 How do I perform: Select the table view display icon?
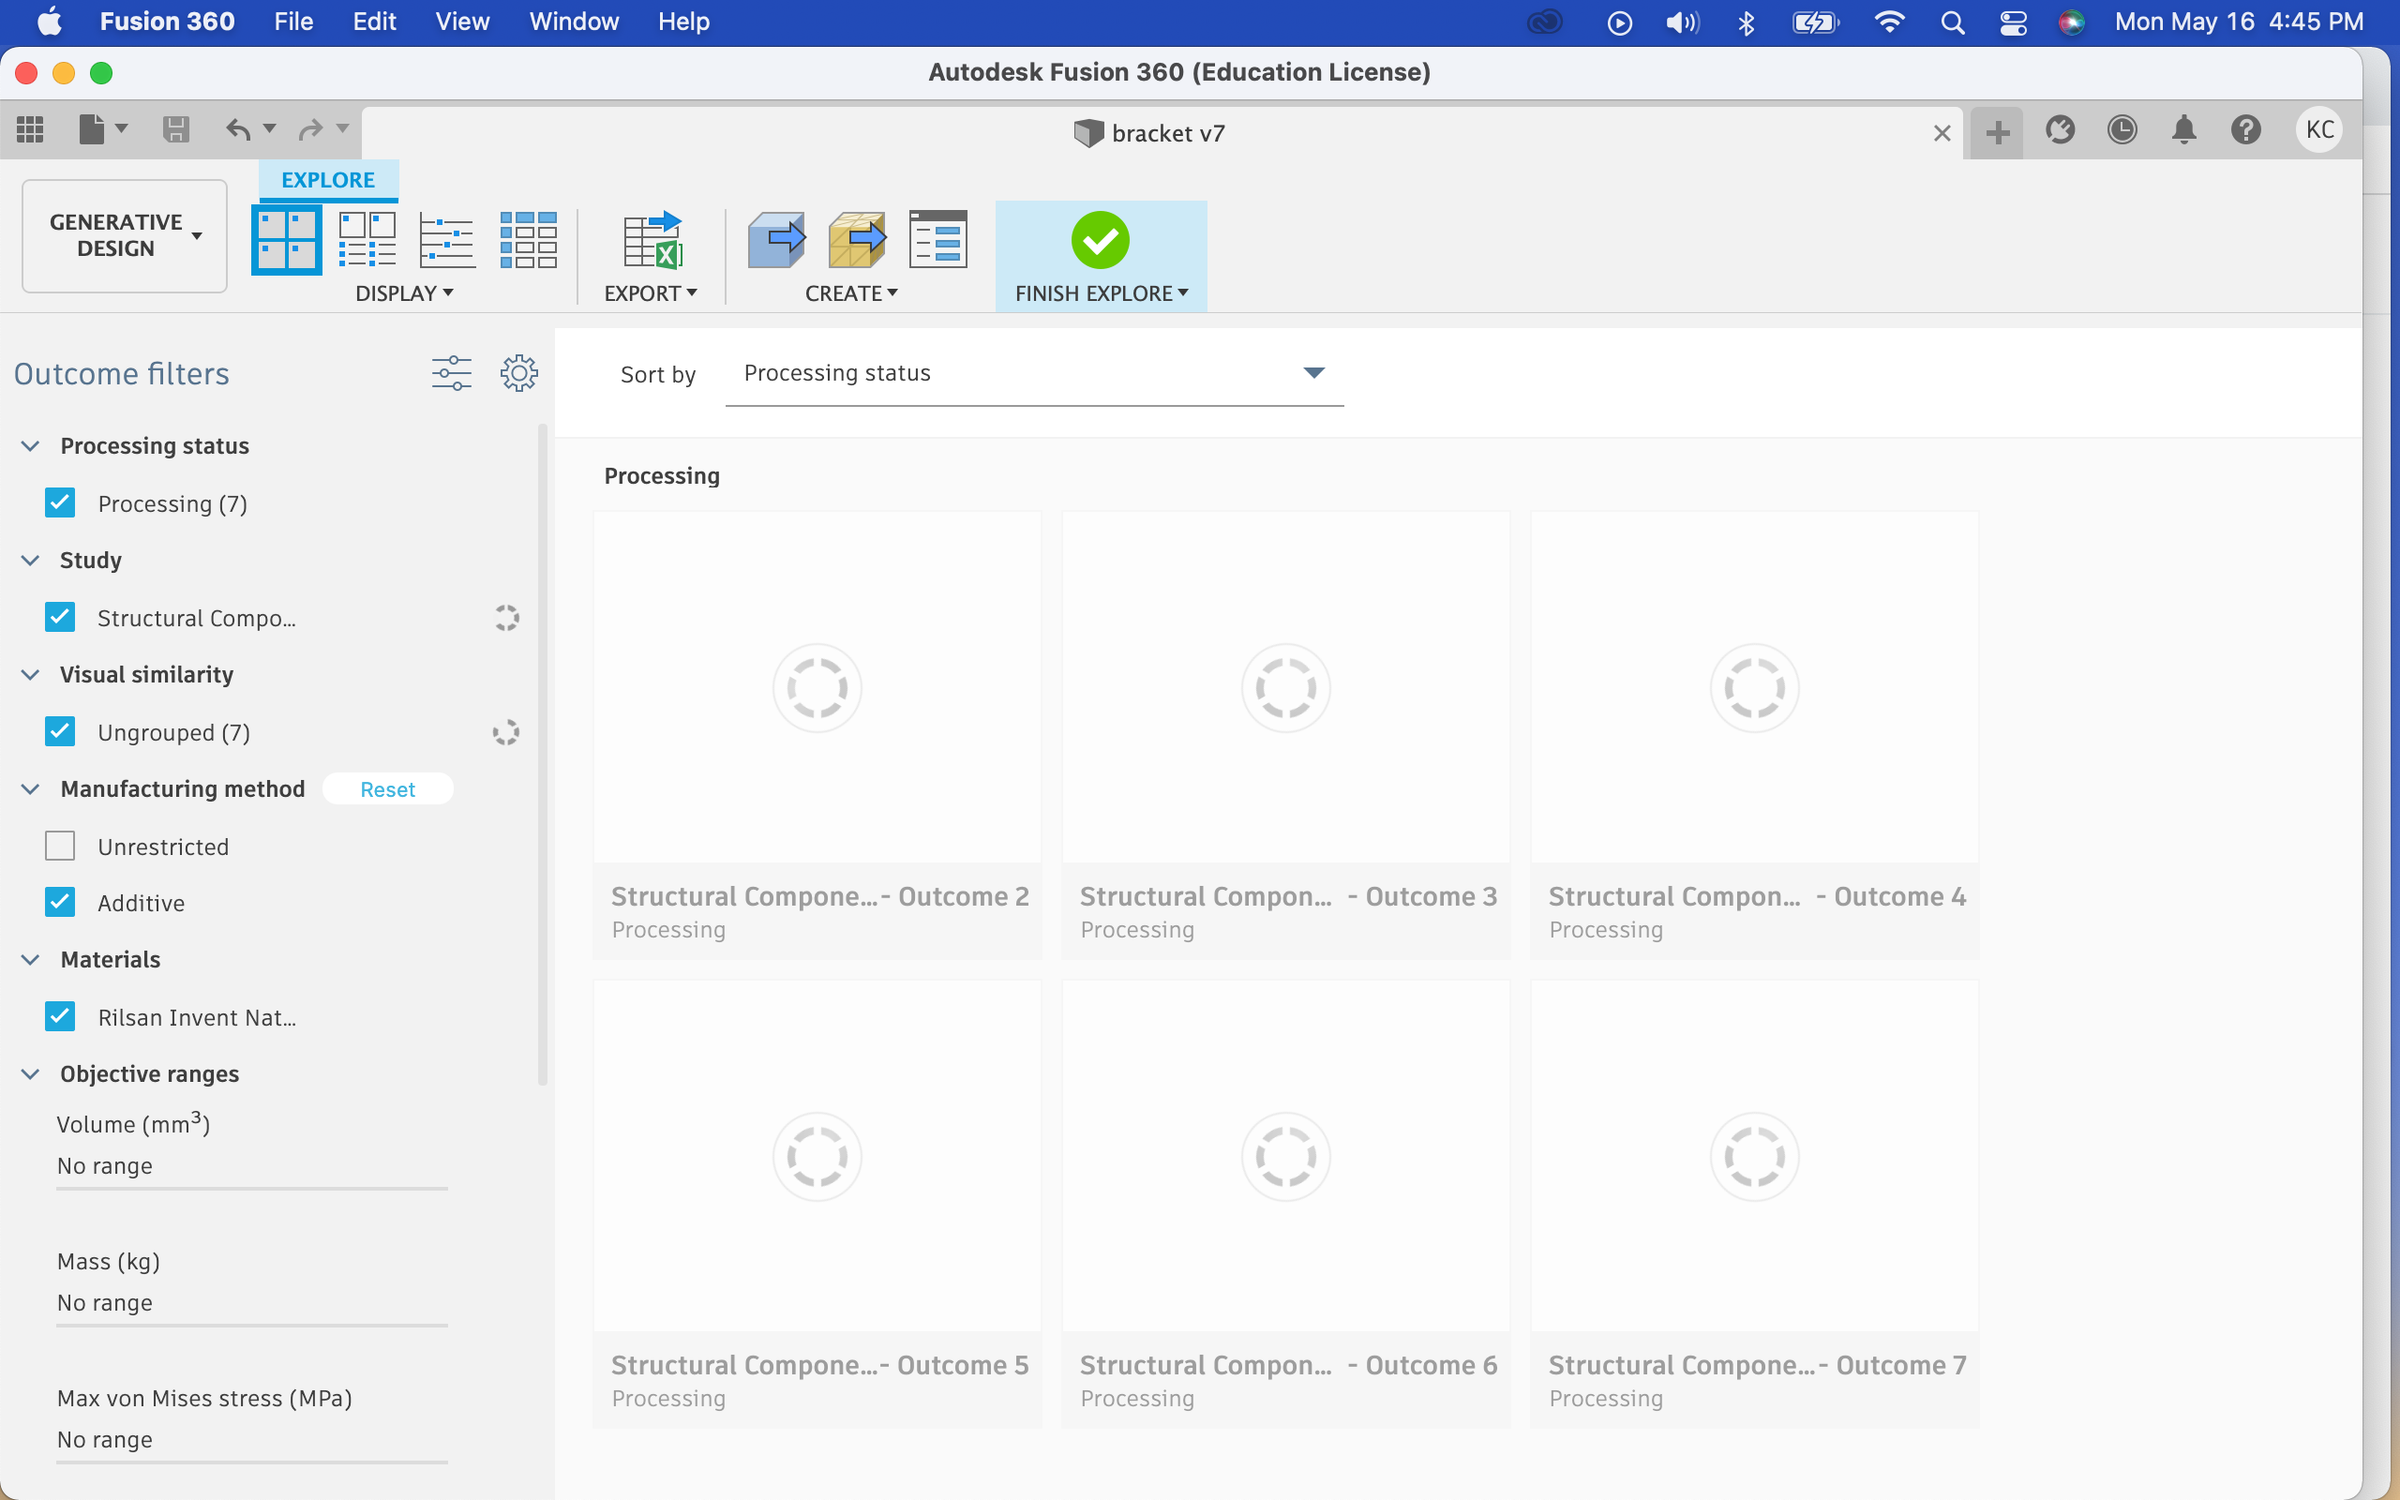[528, 240]
